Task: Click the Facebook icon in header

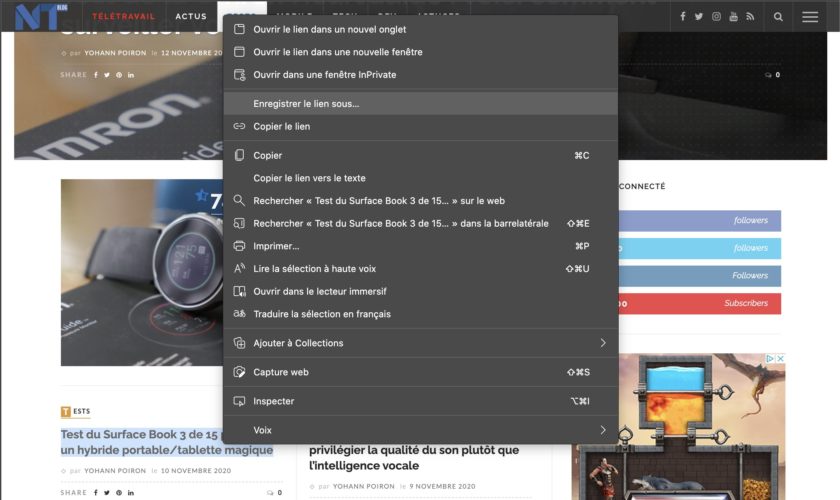Action: 683,17
